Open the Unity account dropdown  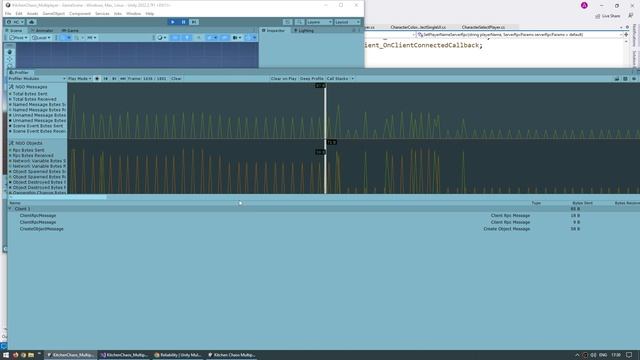15,22
